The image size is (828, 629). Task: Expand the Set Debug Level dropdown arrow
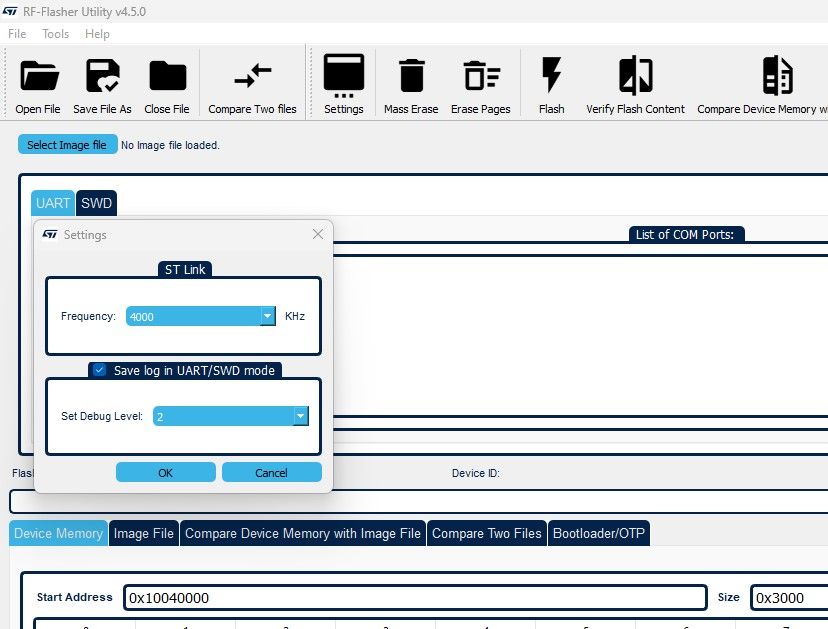300,416
